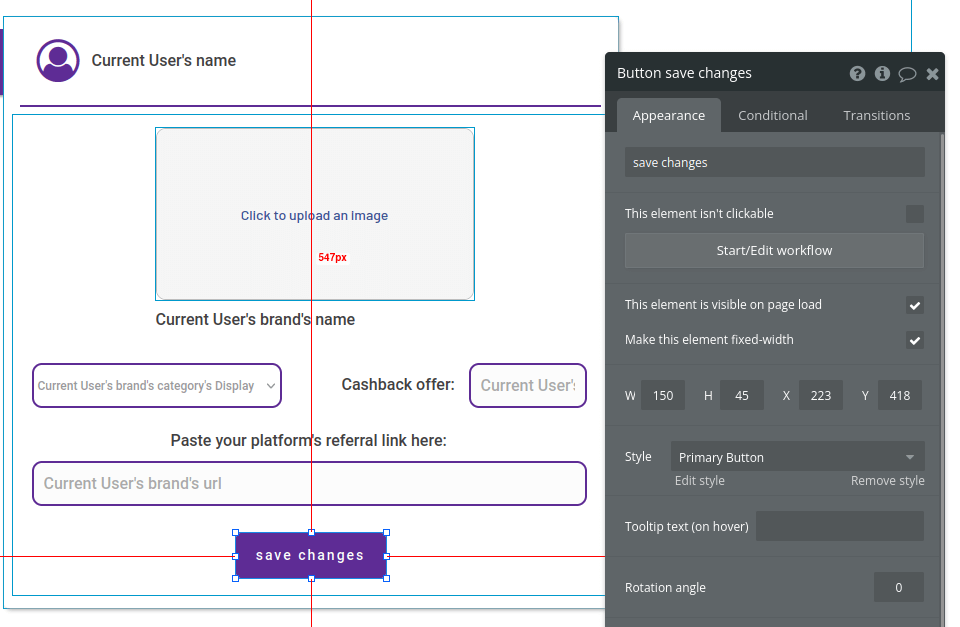Image resolution: width=960 pixels, height=627 pixels.
Task: Open Edit style for Primary Button
Action: 697,480
